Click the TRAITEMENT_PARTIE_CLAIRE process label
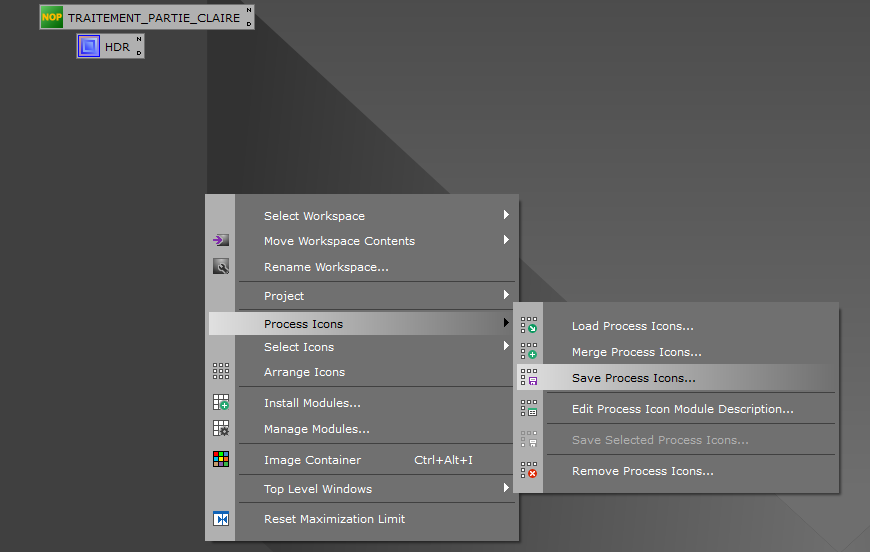Viewport: 870px width, 552px height. click(x=153, y=17)
